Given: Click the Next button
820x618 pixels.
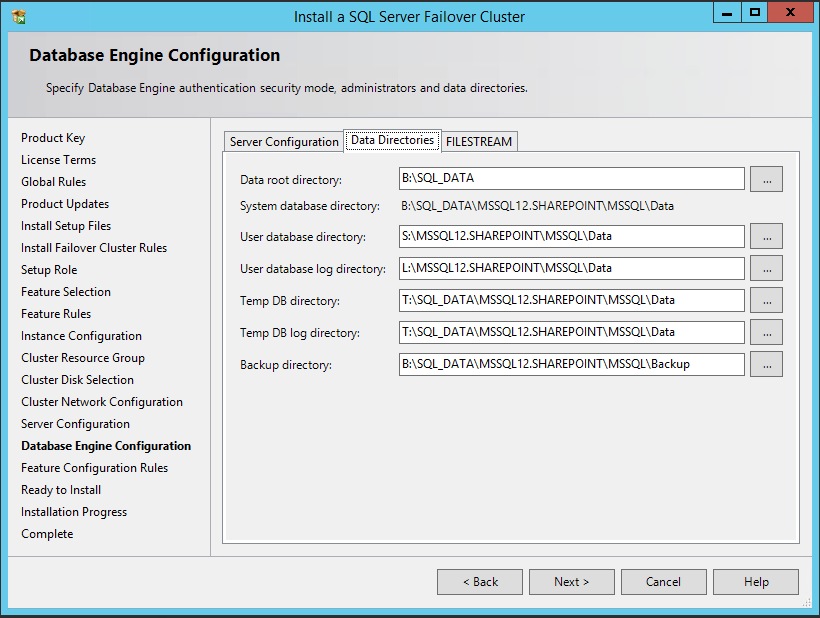Looking at the screenshot, I should (572, 582).
